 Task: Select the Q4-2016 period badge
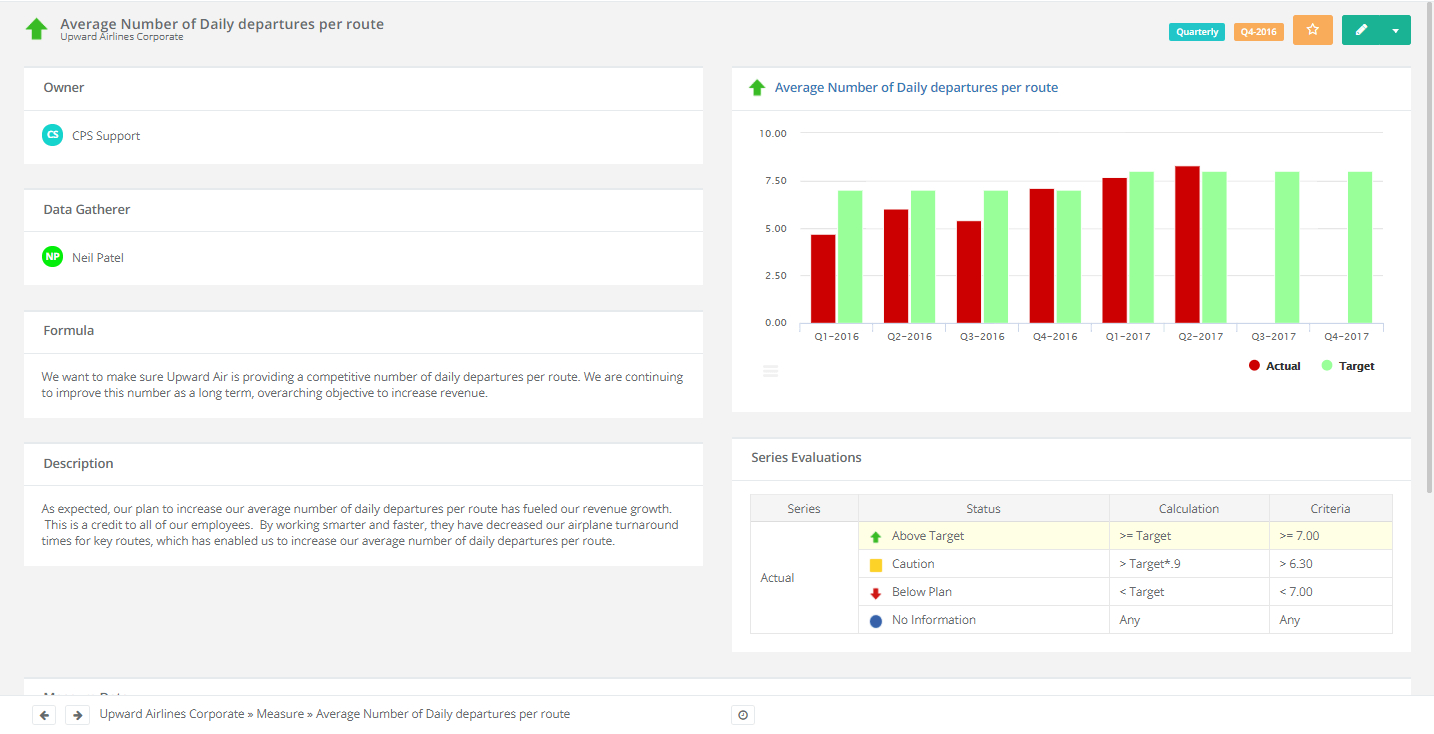[x=1258, y=31]
